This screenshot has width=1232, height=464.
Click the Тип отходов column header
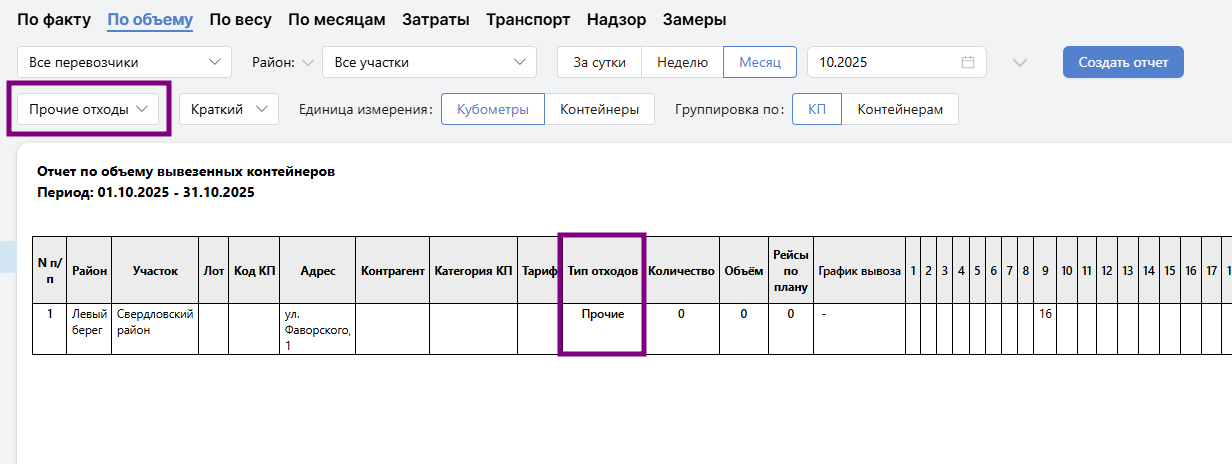[x=602, y=270]
